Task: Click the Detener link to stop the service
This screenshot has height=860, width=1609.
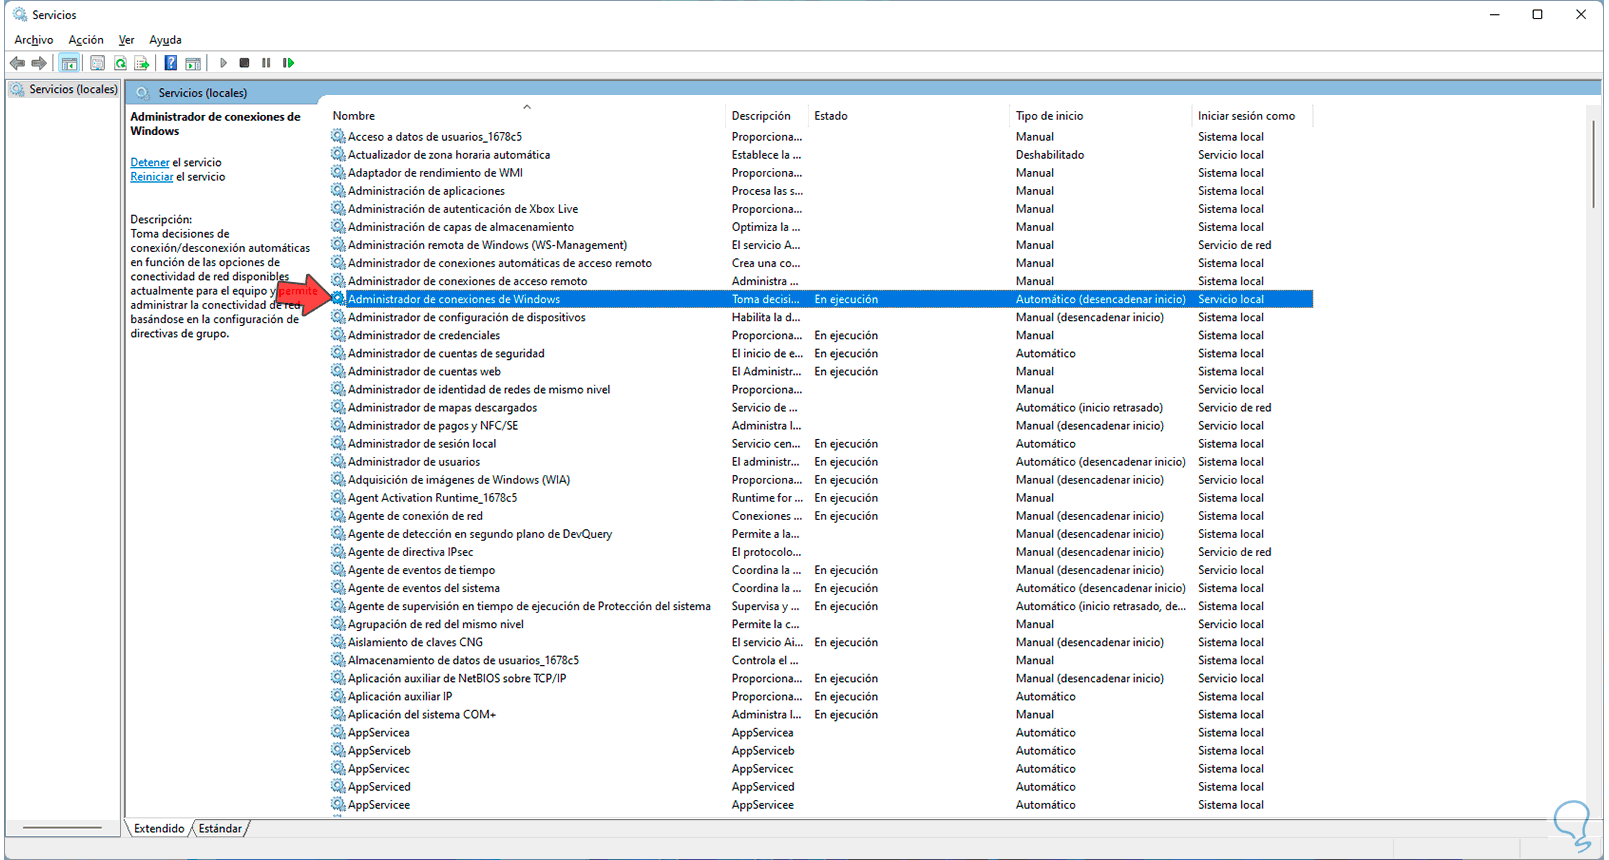Action: coord(150,162)
